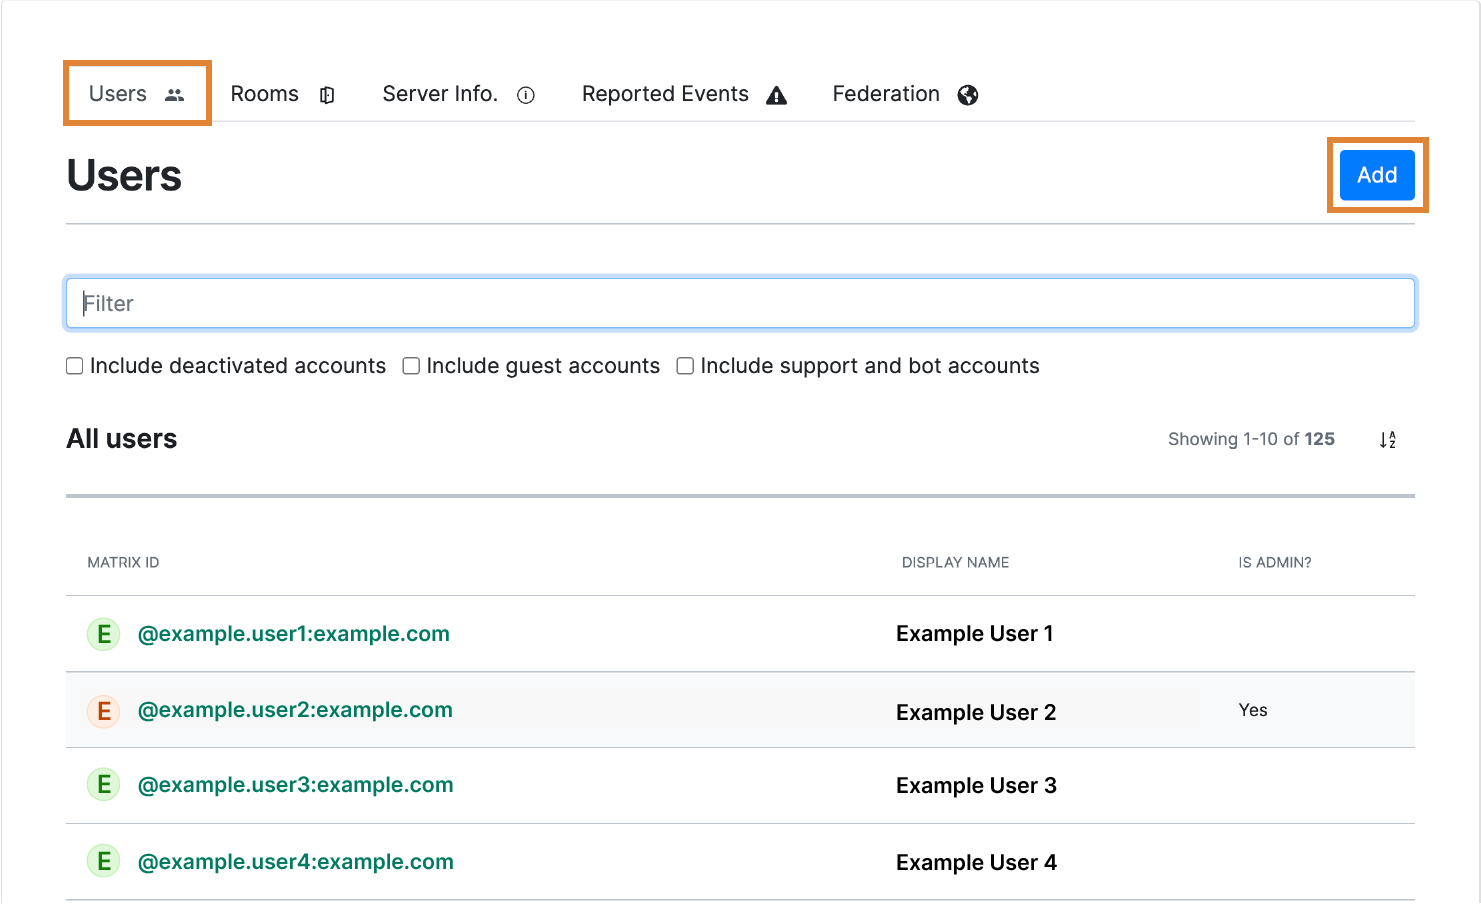Check Include support and bot accounts

click(685, 366)
